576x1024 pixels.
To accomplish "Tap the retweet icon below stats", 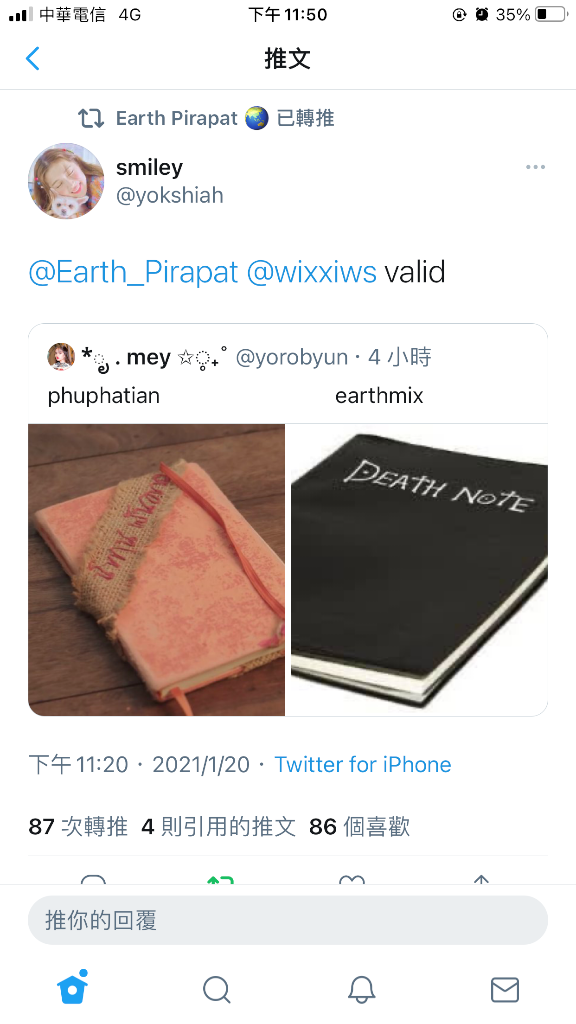I will [x=220, y=880].
